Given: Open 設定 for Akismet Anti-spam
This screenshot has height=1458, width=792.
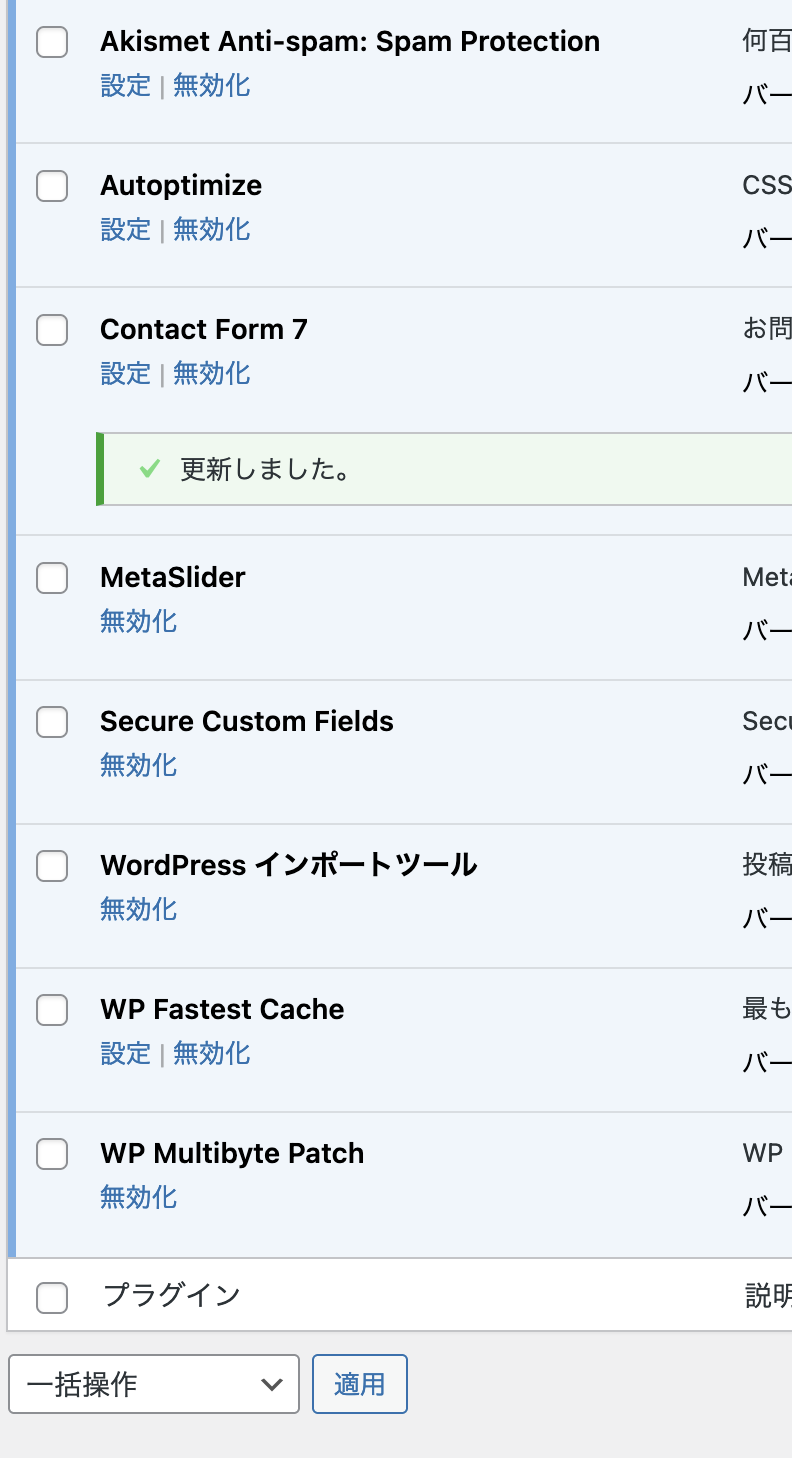Looking at the screenshot, I should [x=125, y=86].
